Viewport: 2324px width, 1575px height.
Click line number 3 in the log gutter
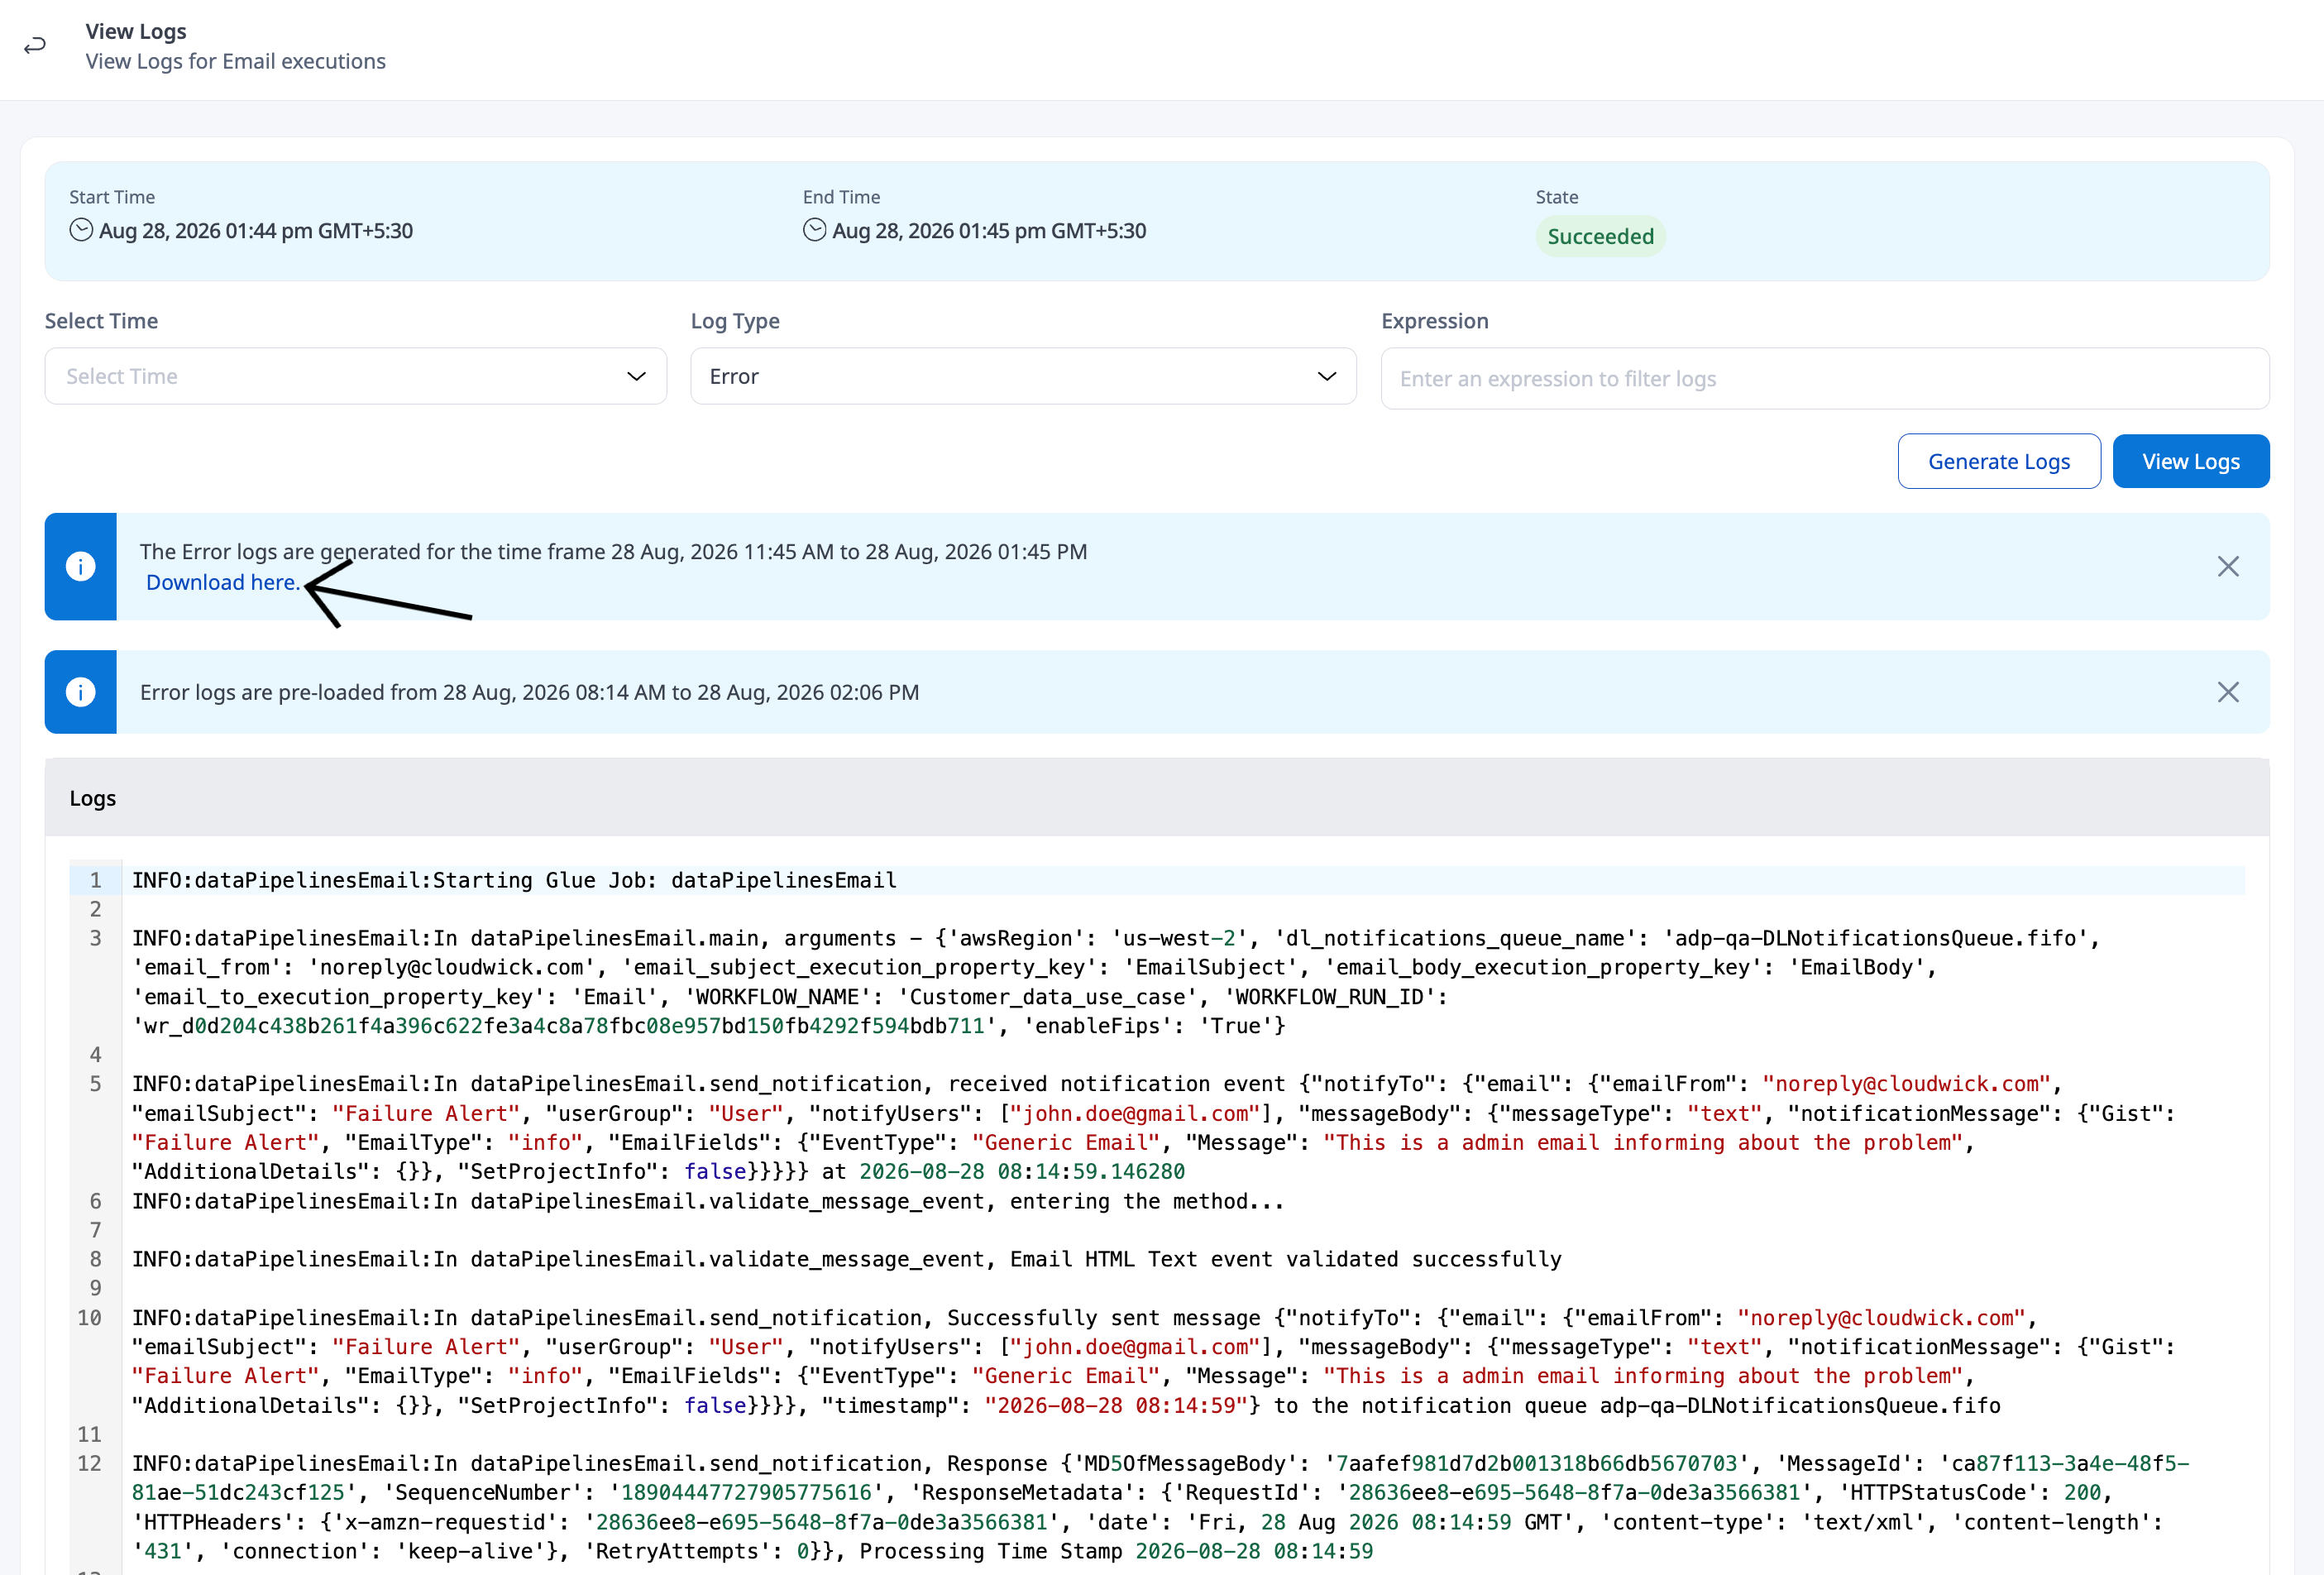96,938
